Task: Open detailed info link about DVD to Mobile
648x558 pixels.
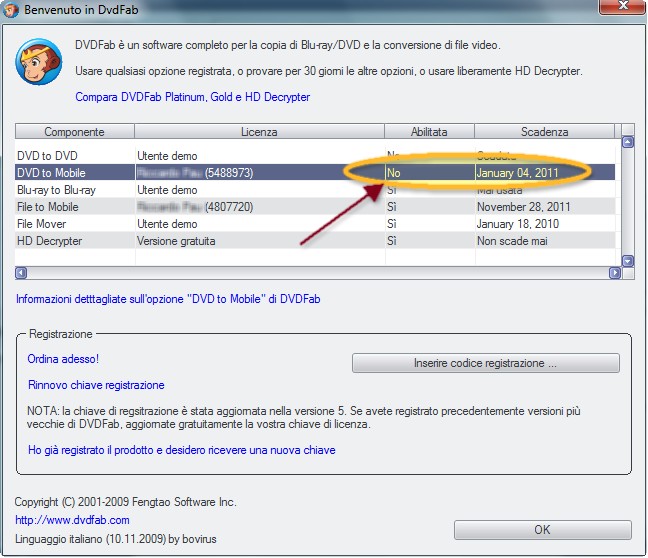Action: [x=168, y=299]
